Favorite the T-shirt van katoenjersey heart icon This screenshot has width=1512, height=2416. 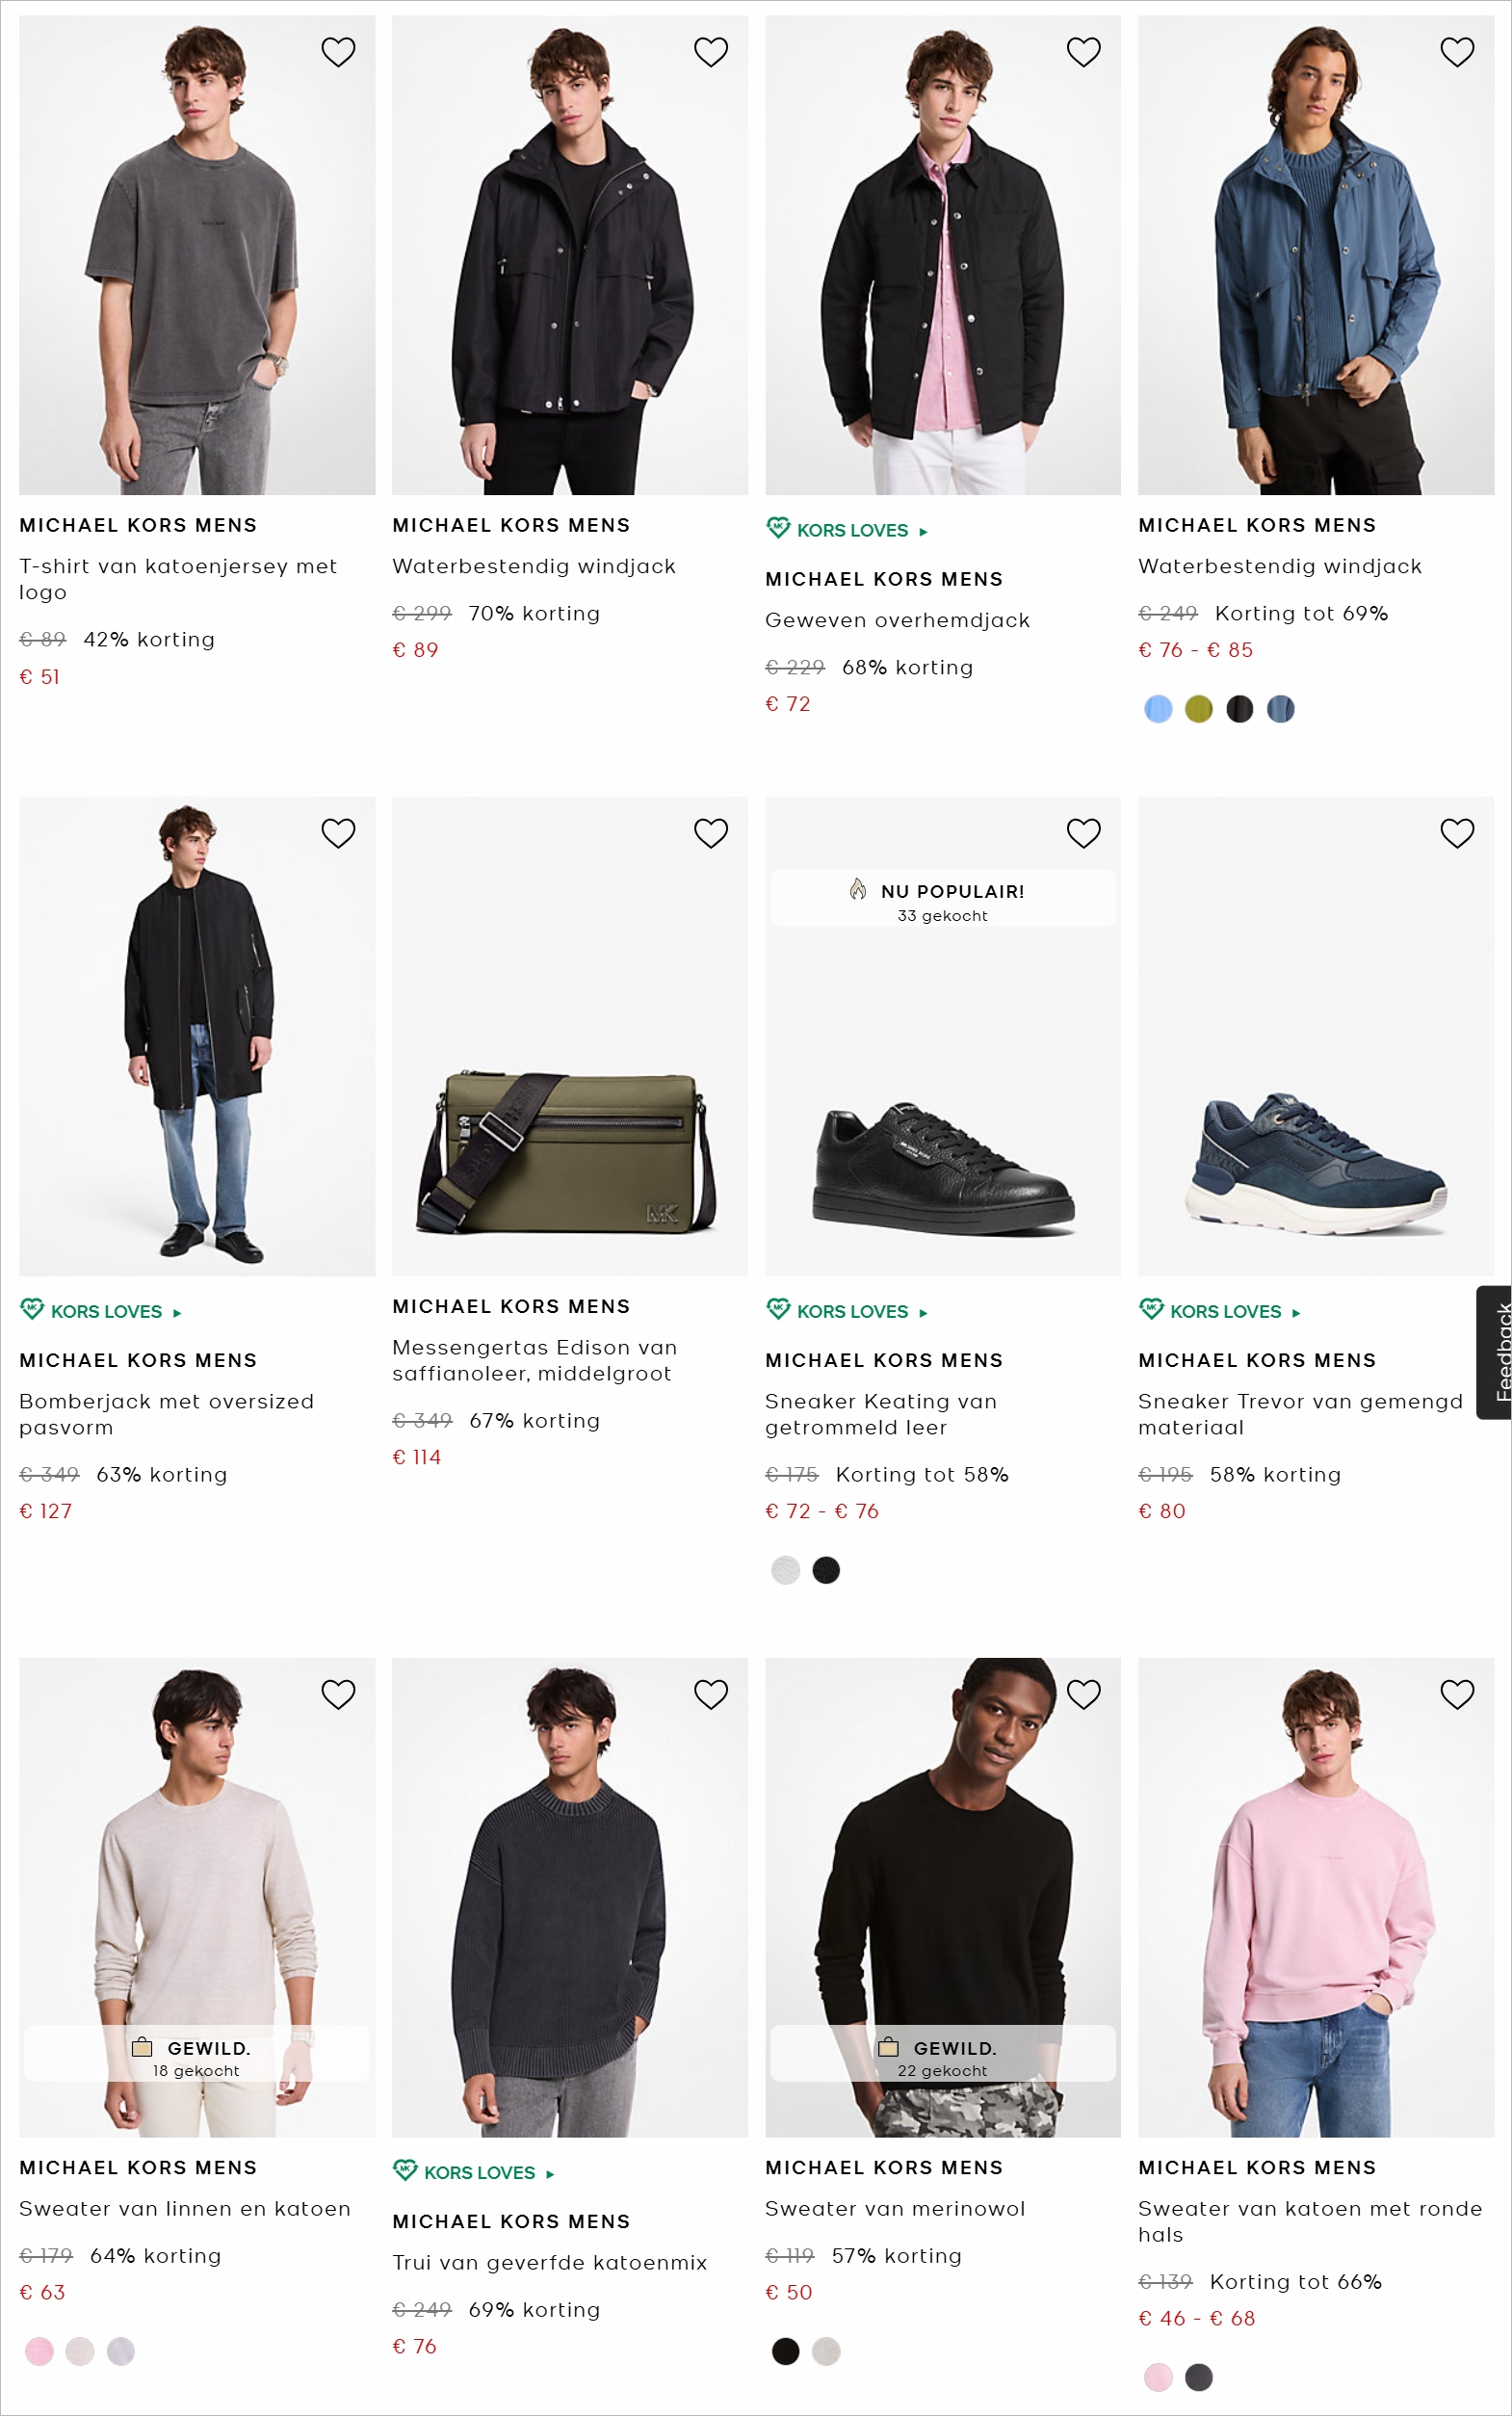click(x=338, y=52)
